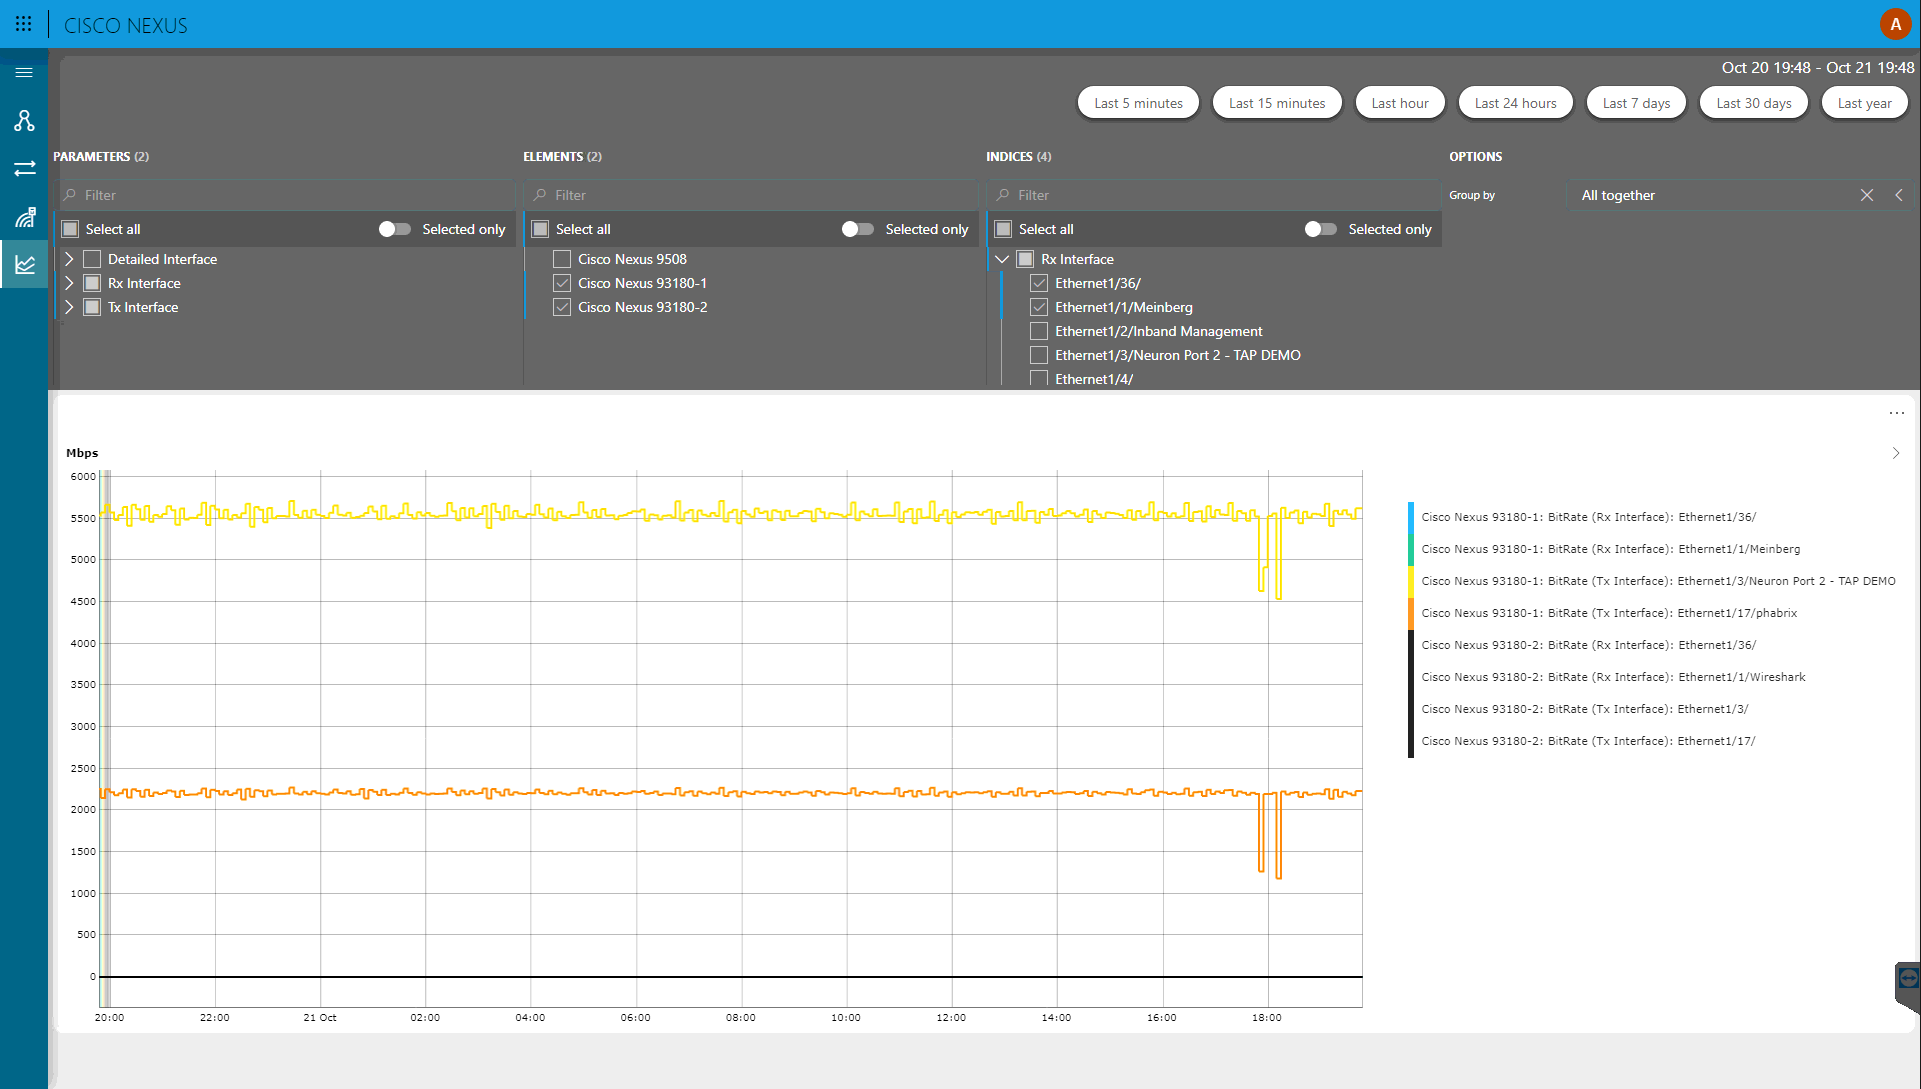Select Last 24 hours range
This screenshot has width=1921, height=1089.
tap(1515, 103)
